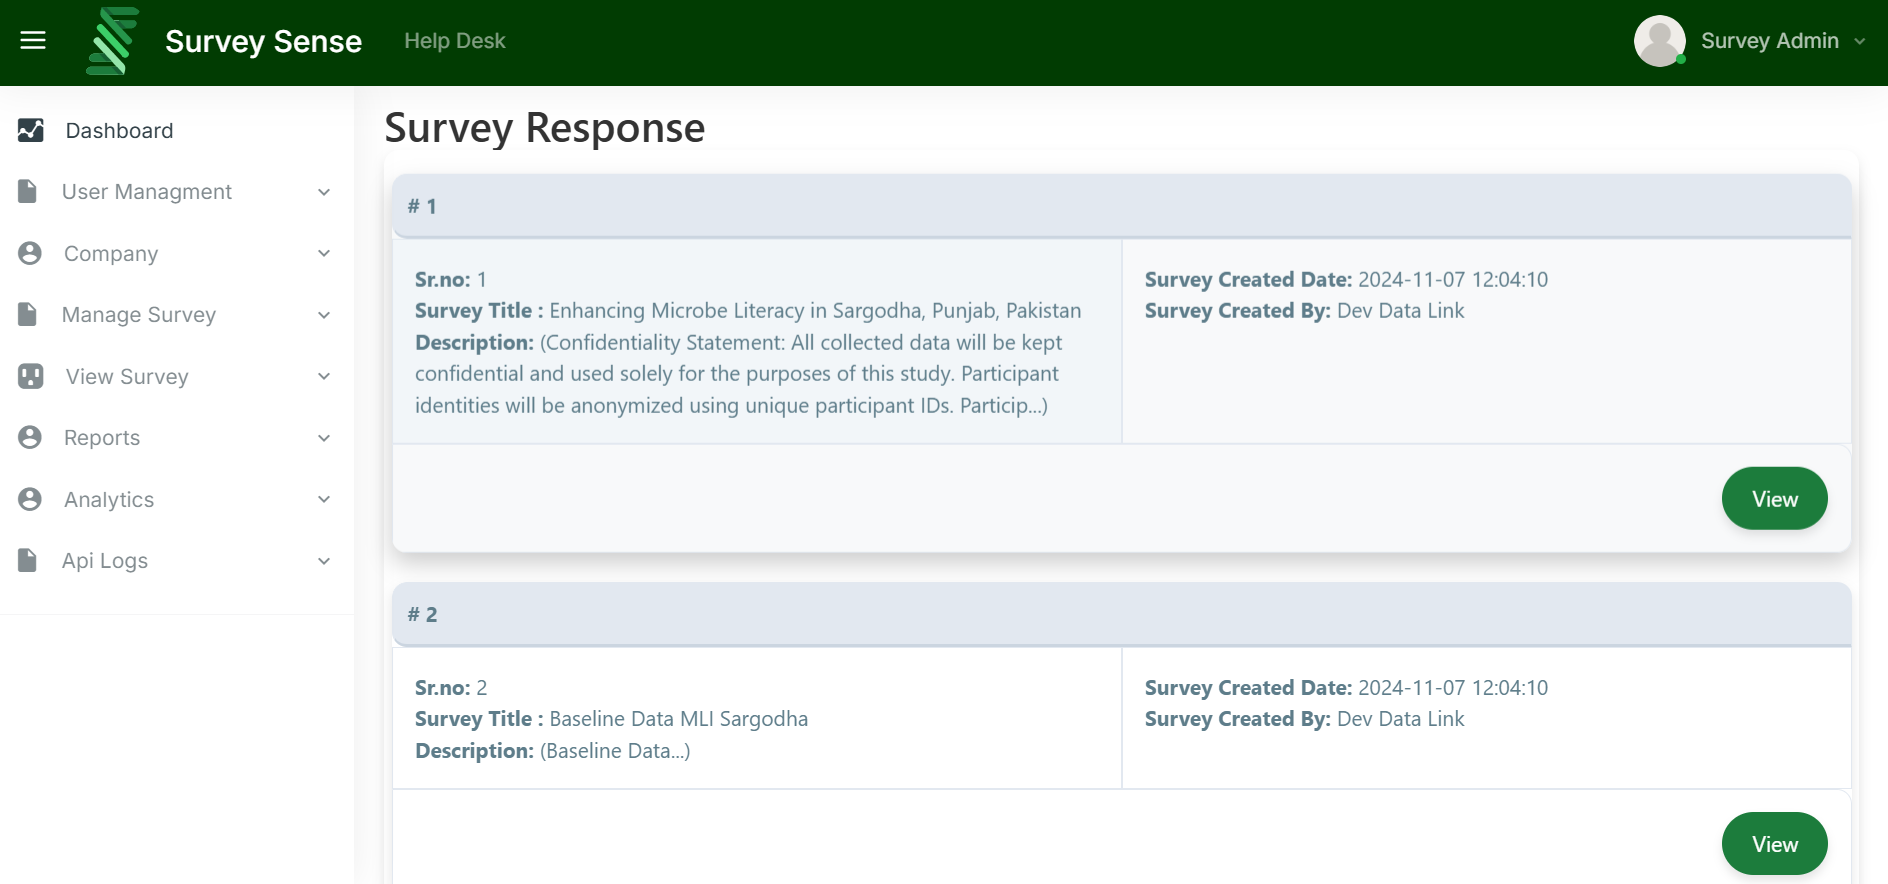
Task: View the Baseline Data MLI Sargodha survey
Action: 1773,844
